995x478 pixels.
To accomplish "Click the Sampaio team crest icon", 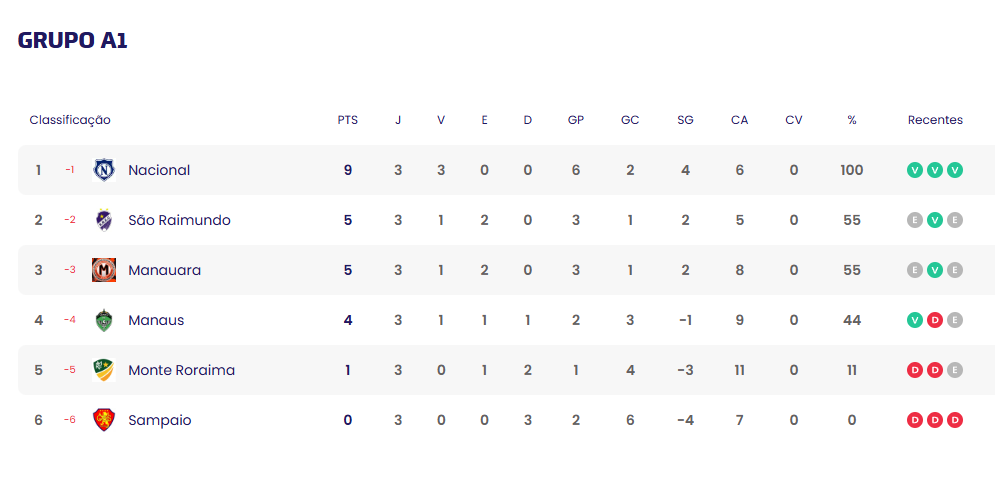I will [104, 420].
